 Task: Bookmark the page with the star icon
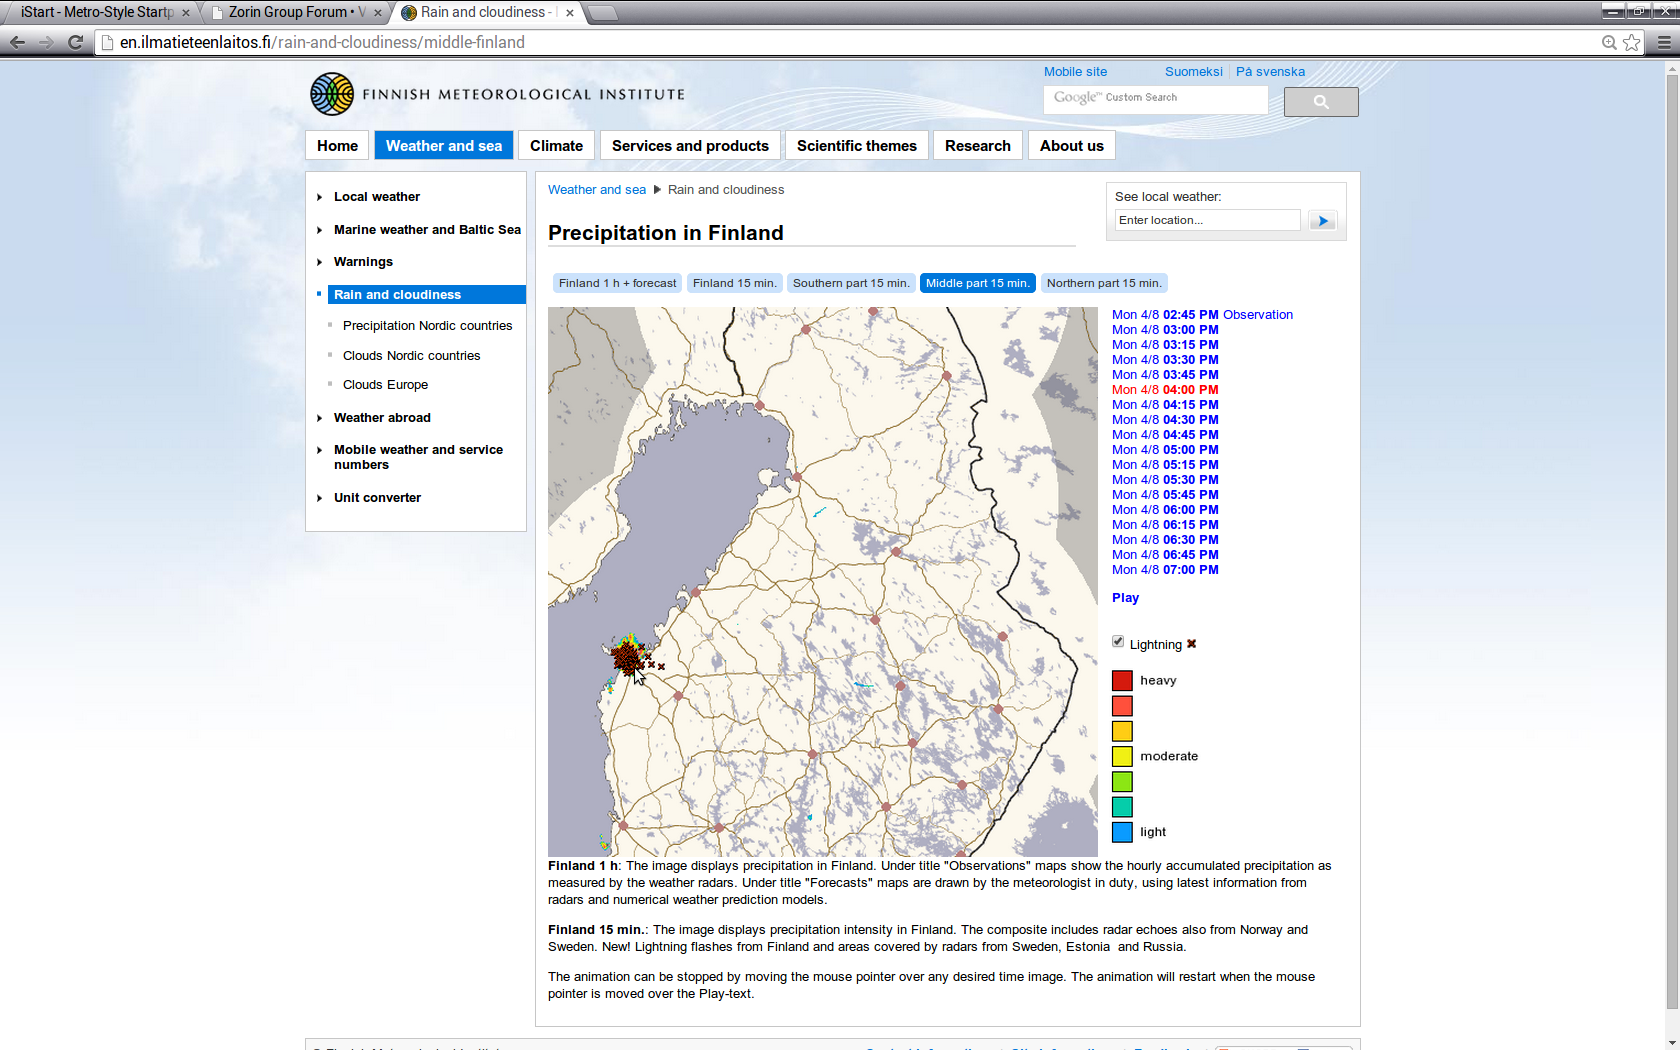point(1632,42)
